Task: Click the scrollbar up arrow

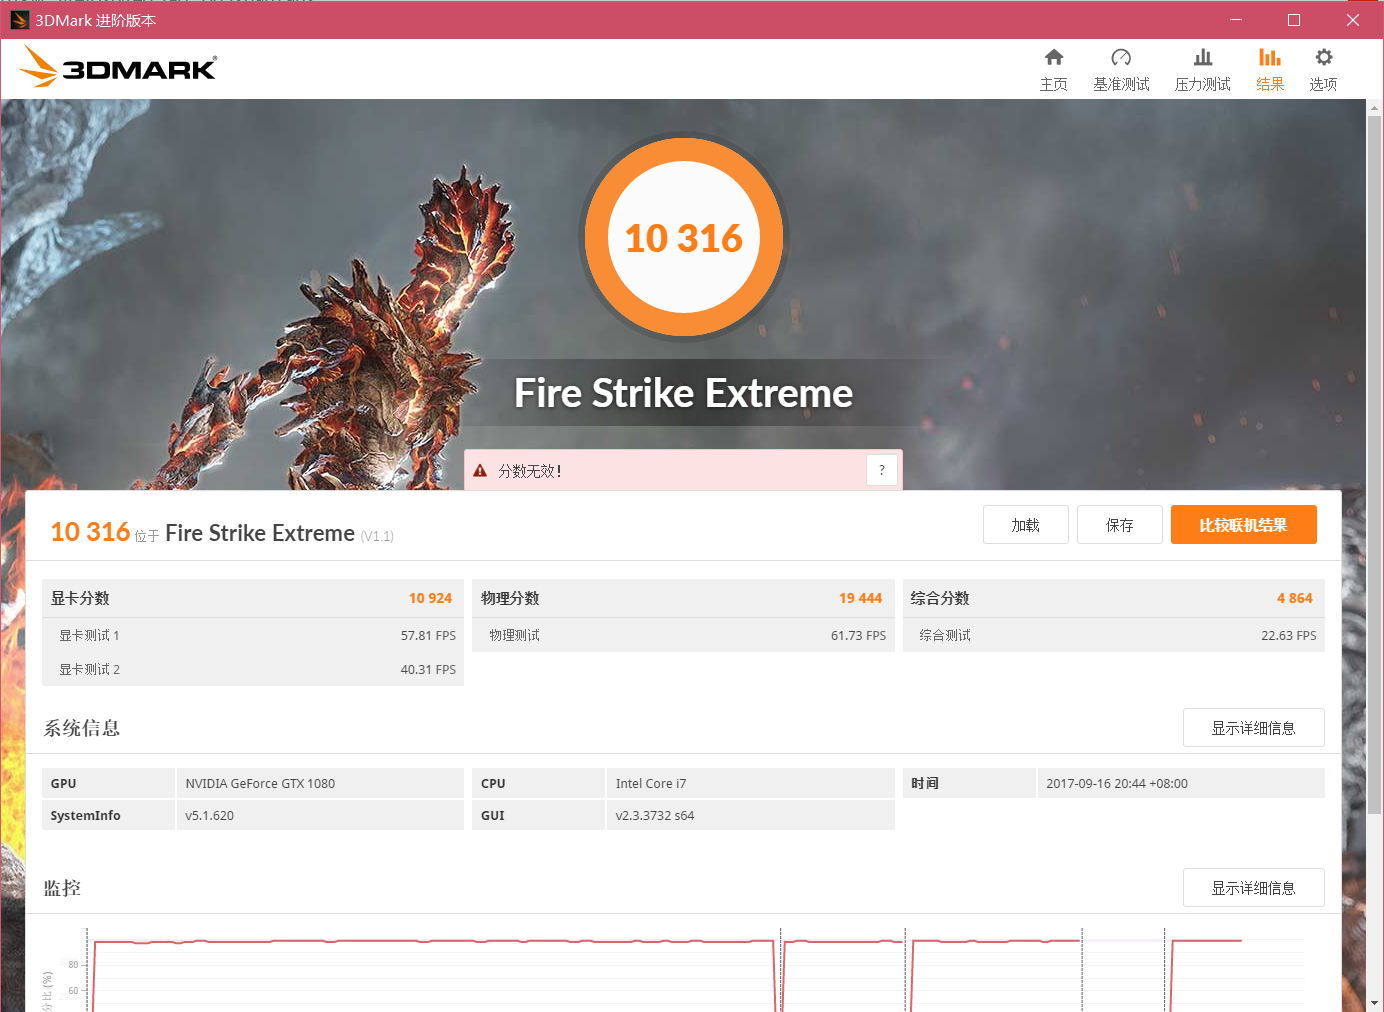Action: pyautogui.click(x=1375, y=107)
